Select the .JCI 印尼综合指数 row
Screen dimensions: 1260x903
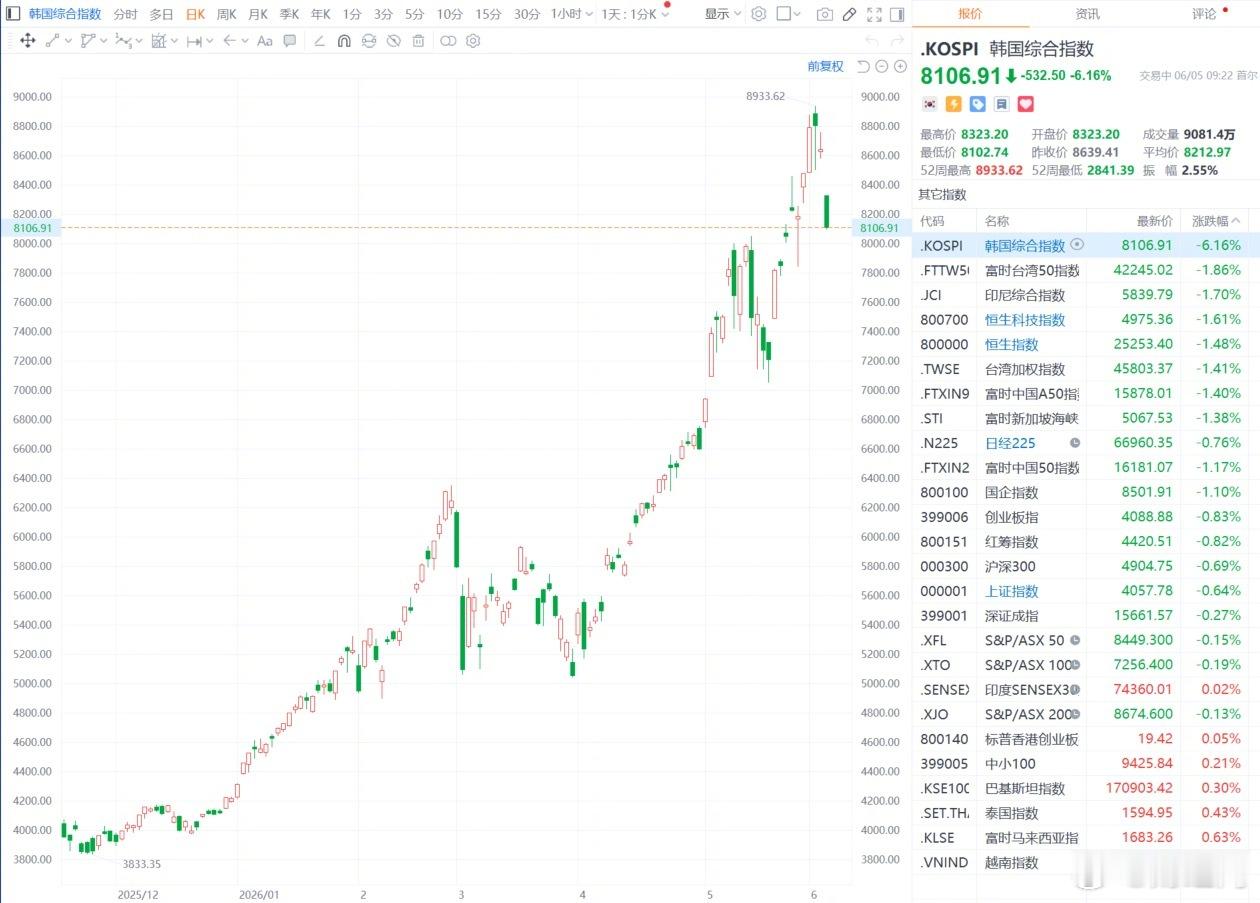click(x=1086, y=295)
